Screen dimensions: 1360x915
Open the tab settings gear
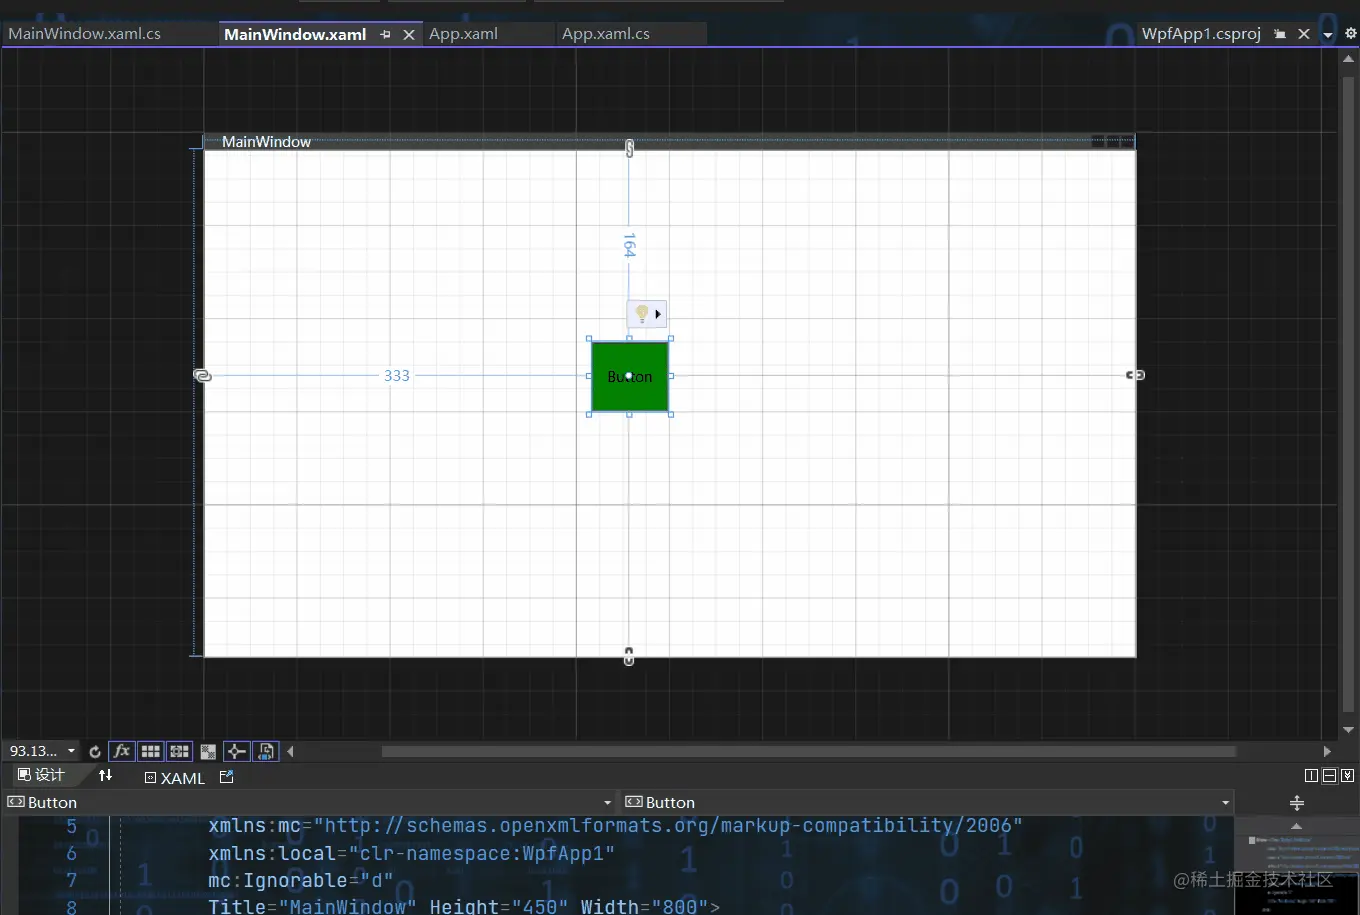pos(1350,34)
